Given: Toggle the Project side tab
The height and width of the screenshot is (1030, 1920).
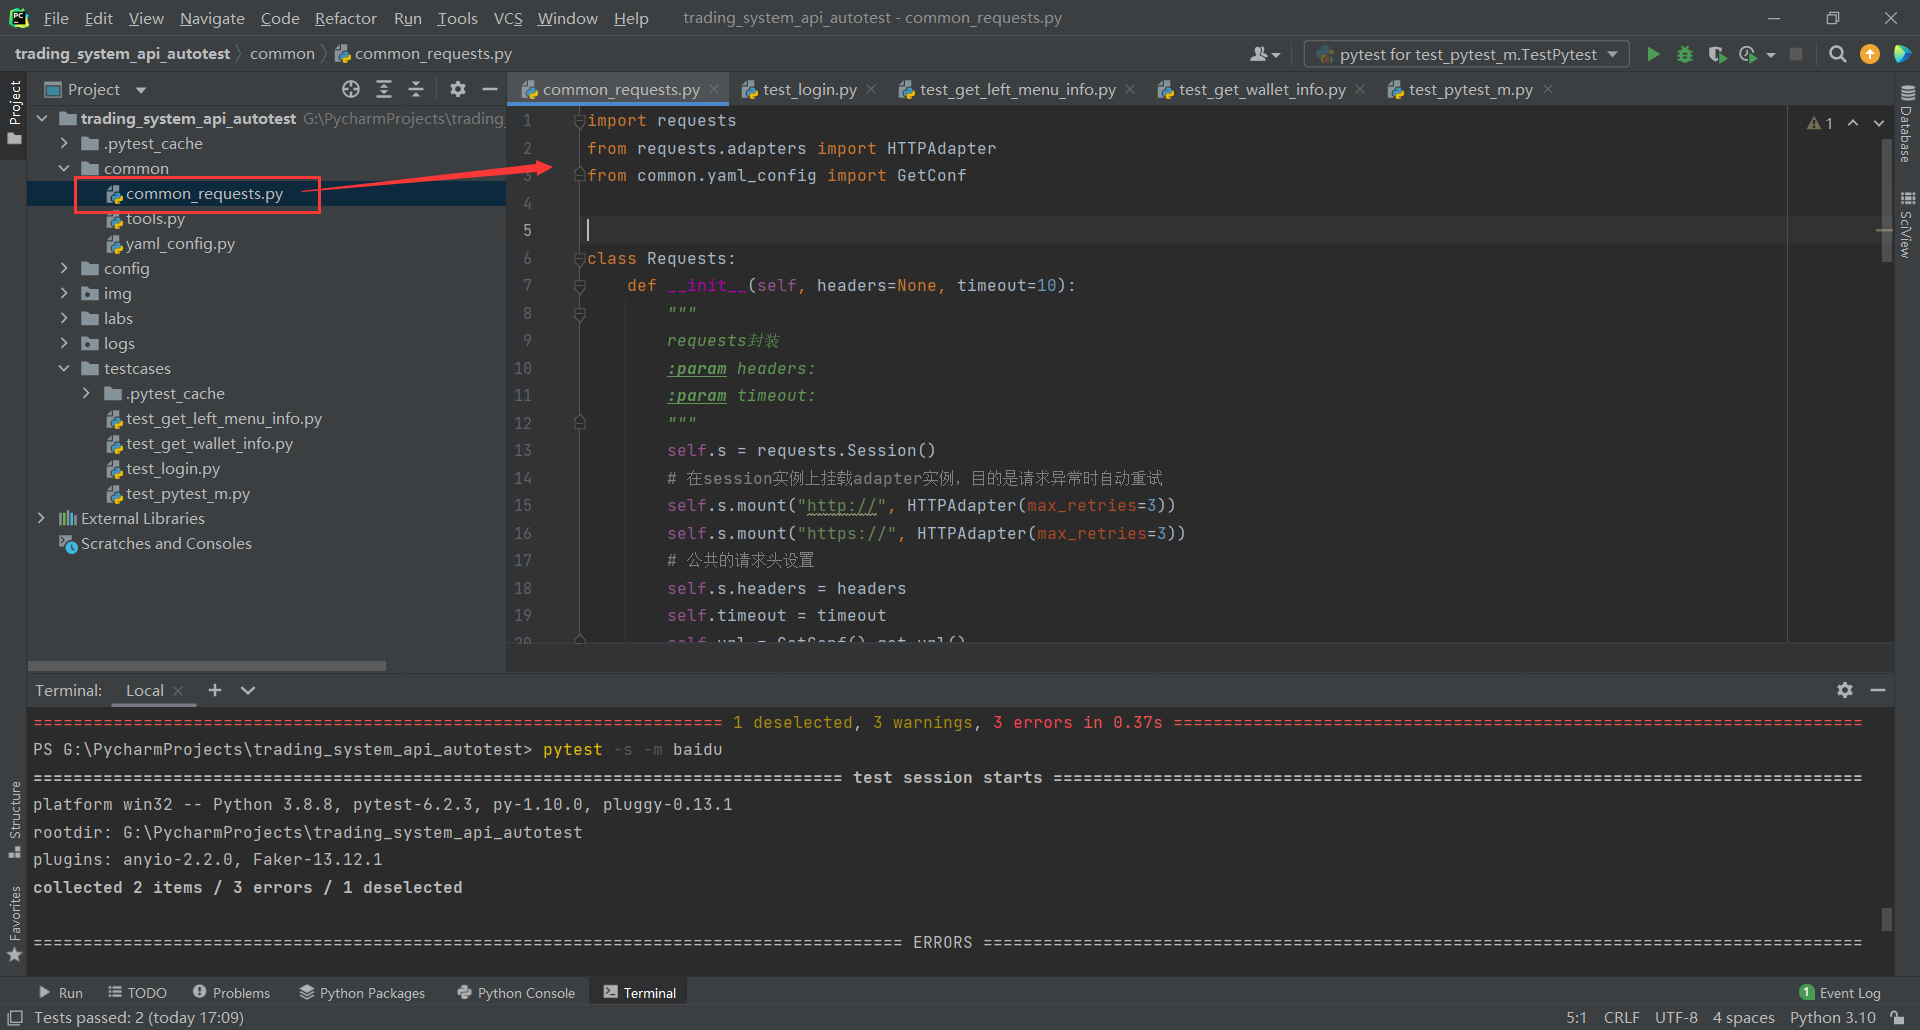Looking at the screenshot, I should coord(14,111).
